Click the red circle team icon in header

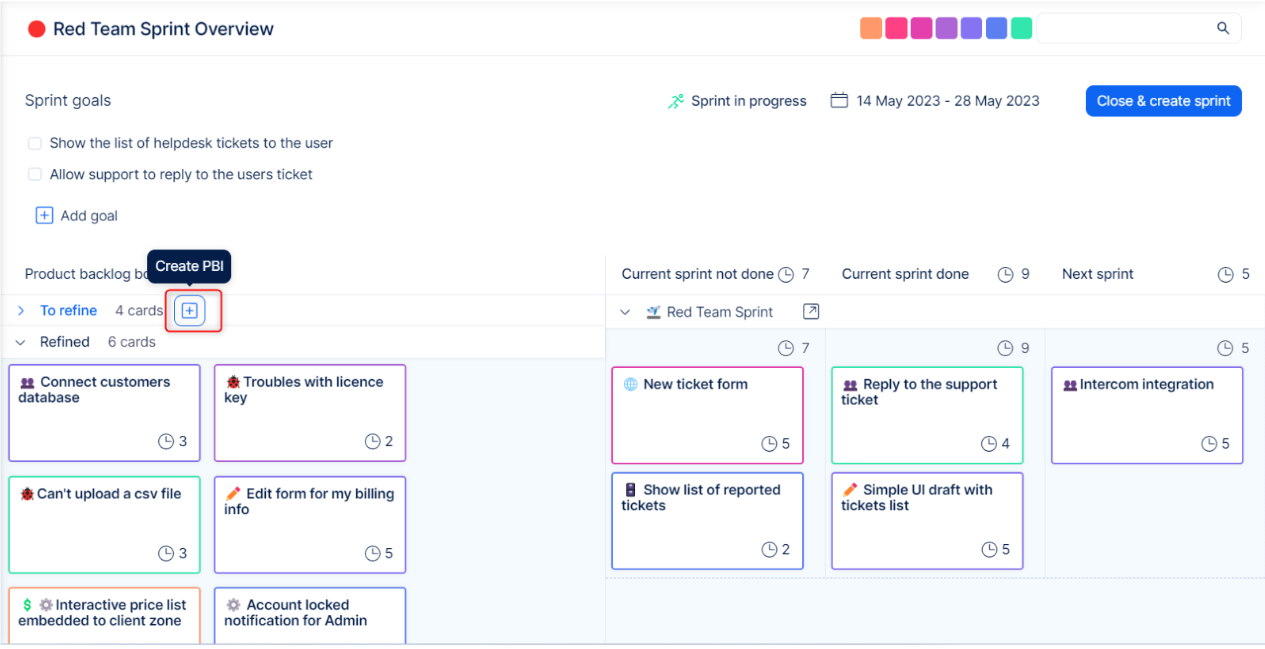click(37, 29)
